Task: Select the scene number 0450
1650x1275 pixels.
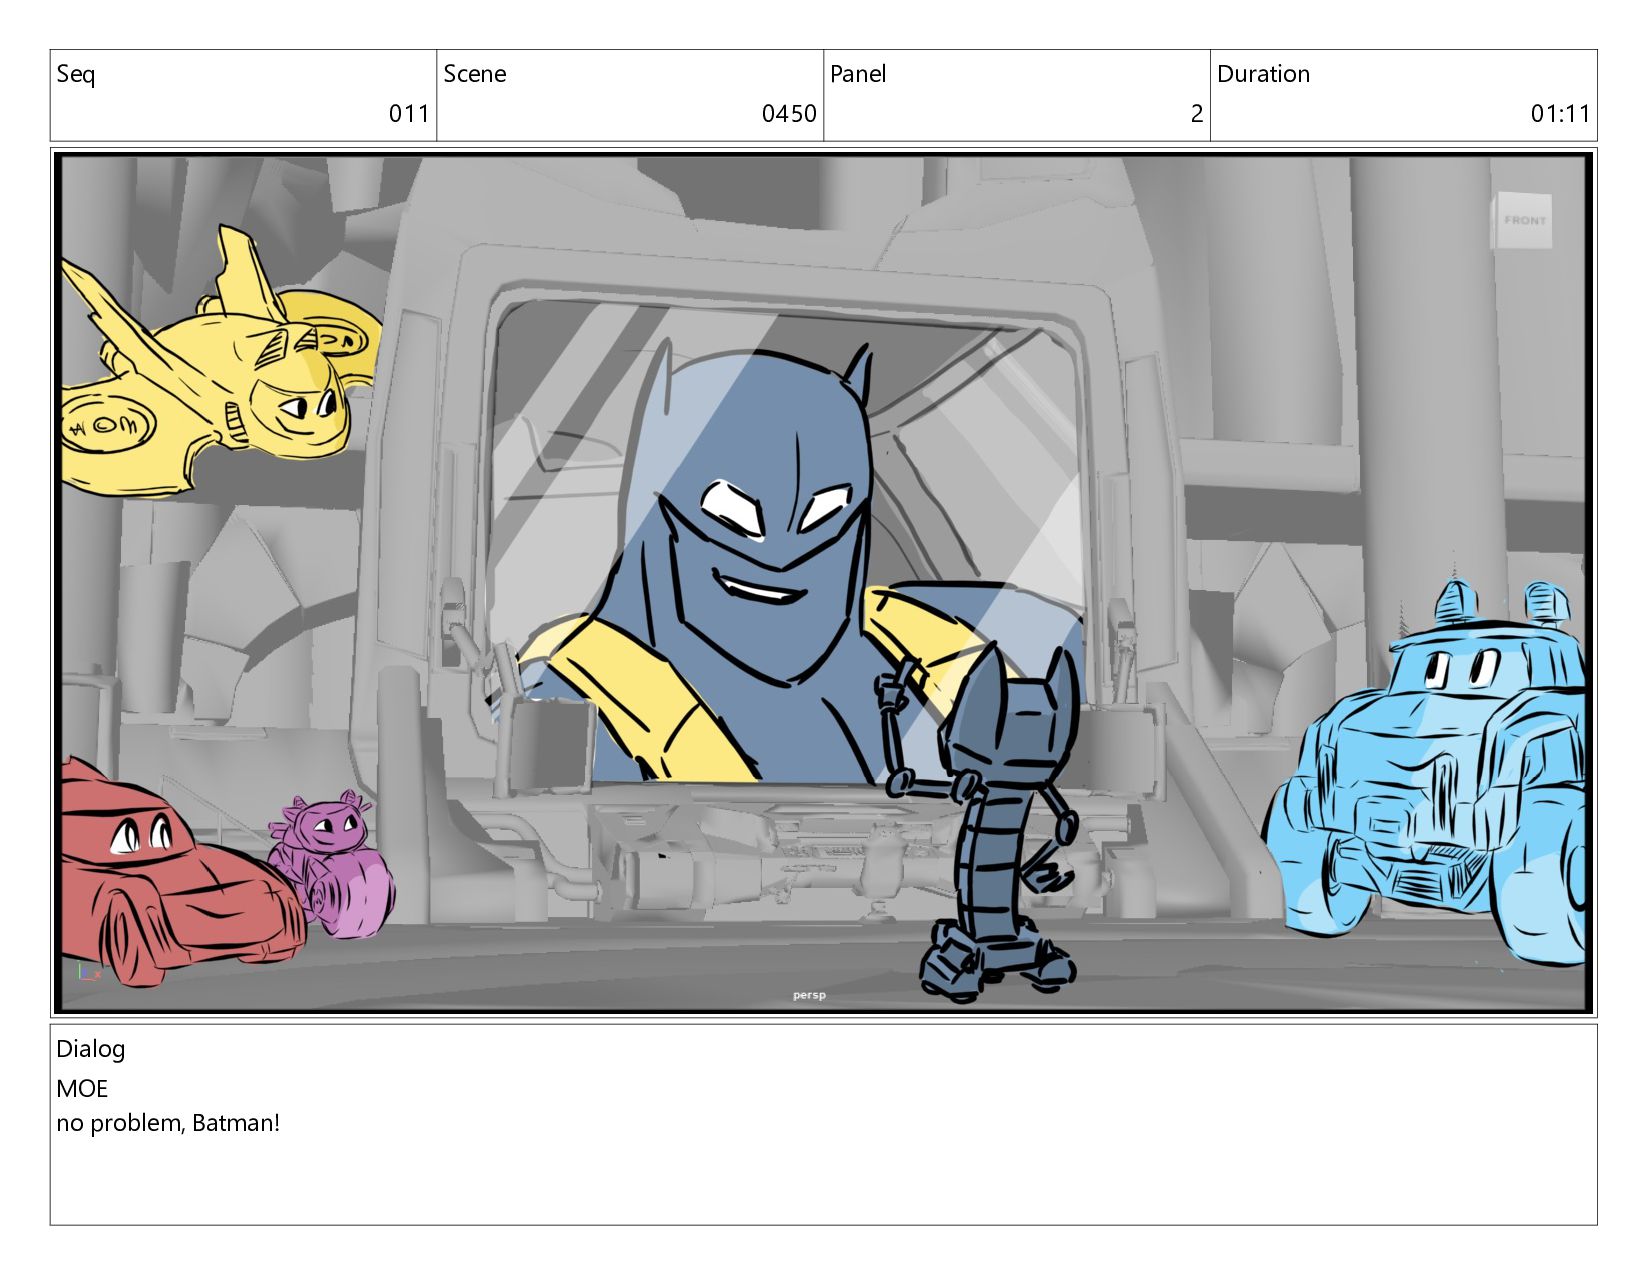Action: 789,114
